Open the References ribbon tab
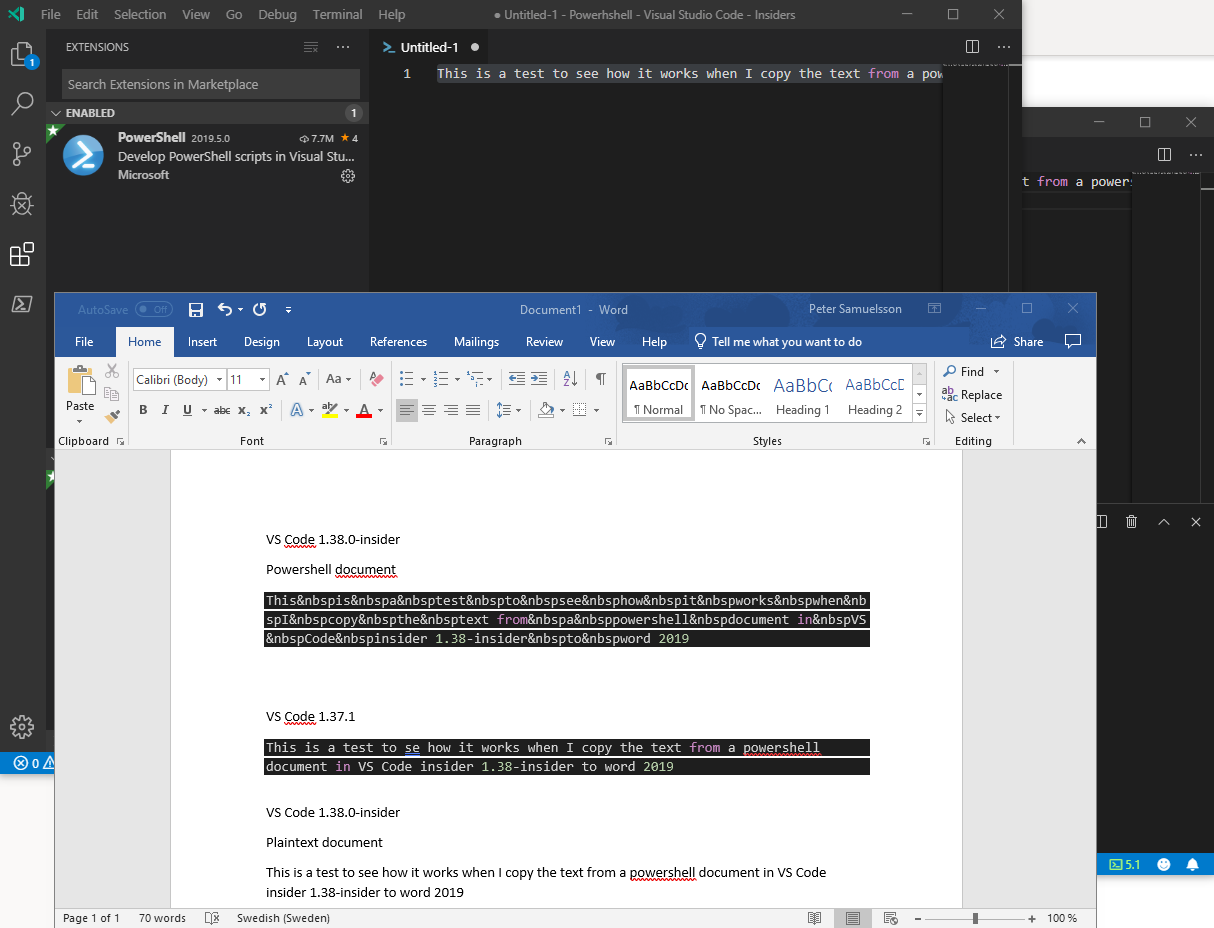Screen dimensions: 1214x928 coord(398,342)
